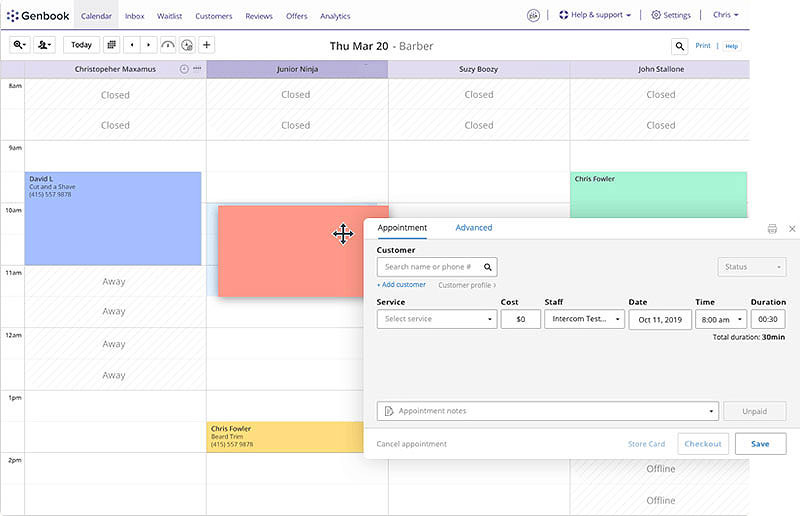Open the Waitlist tab
The image size is (800, 516).
[169, 16]
